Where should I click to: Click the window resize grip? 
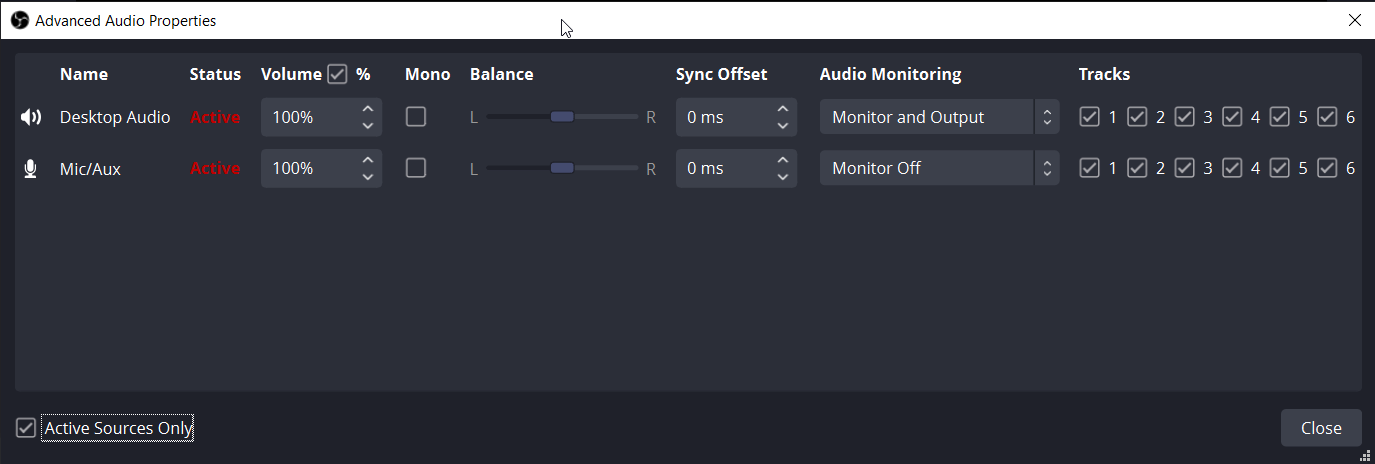pos(1366,455)
